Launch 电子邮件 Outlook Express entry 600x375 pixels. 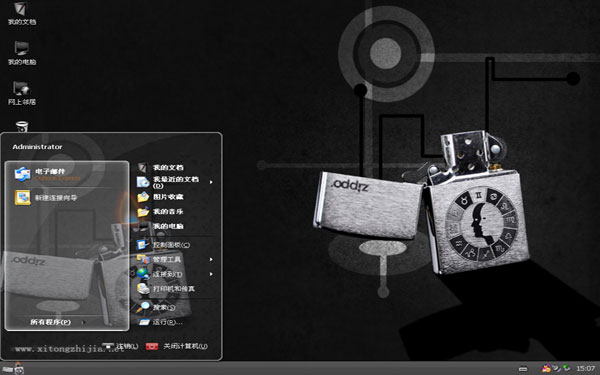[67, 174]
